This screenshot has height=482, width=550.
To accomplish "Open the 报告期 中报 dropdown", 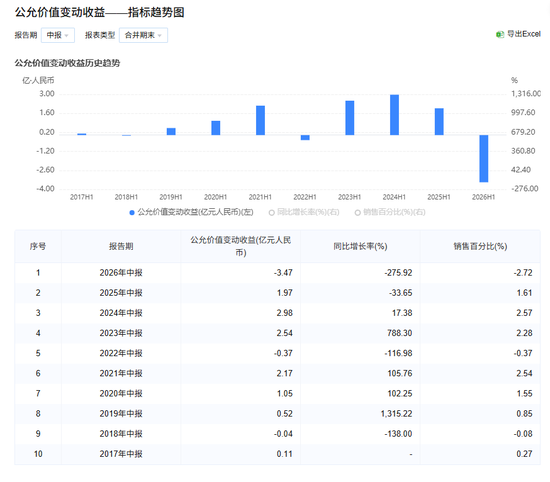I will [58, 35].
